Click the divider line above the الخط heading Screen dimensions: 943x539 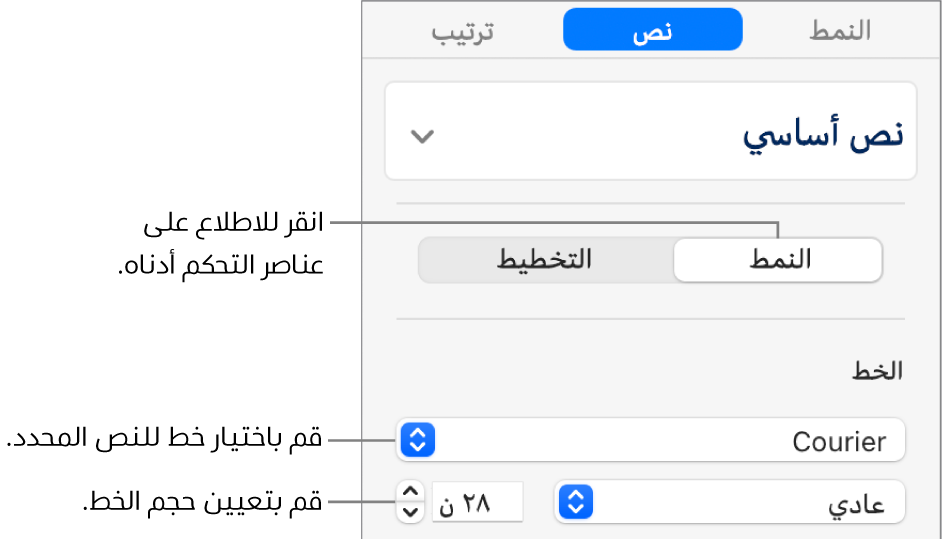pyautogui.click(x=650, y=320)
